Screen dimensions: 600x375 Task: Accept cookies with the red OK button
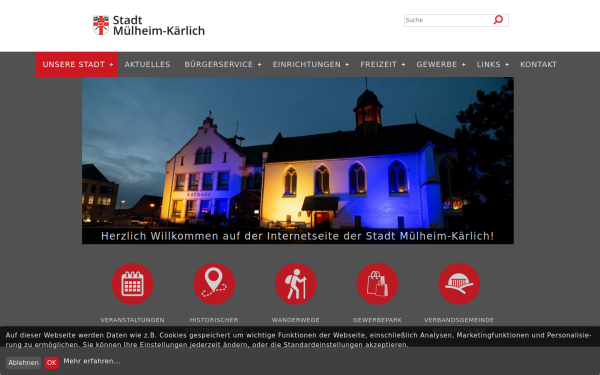click(x=52, y=362)
